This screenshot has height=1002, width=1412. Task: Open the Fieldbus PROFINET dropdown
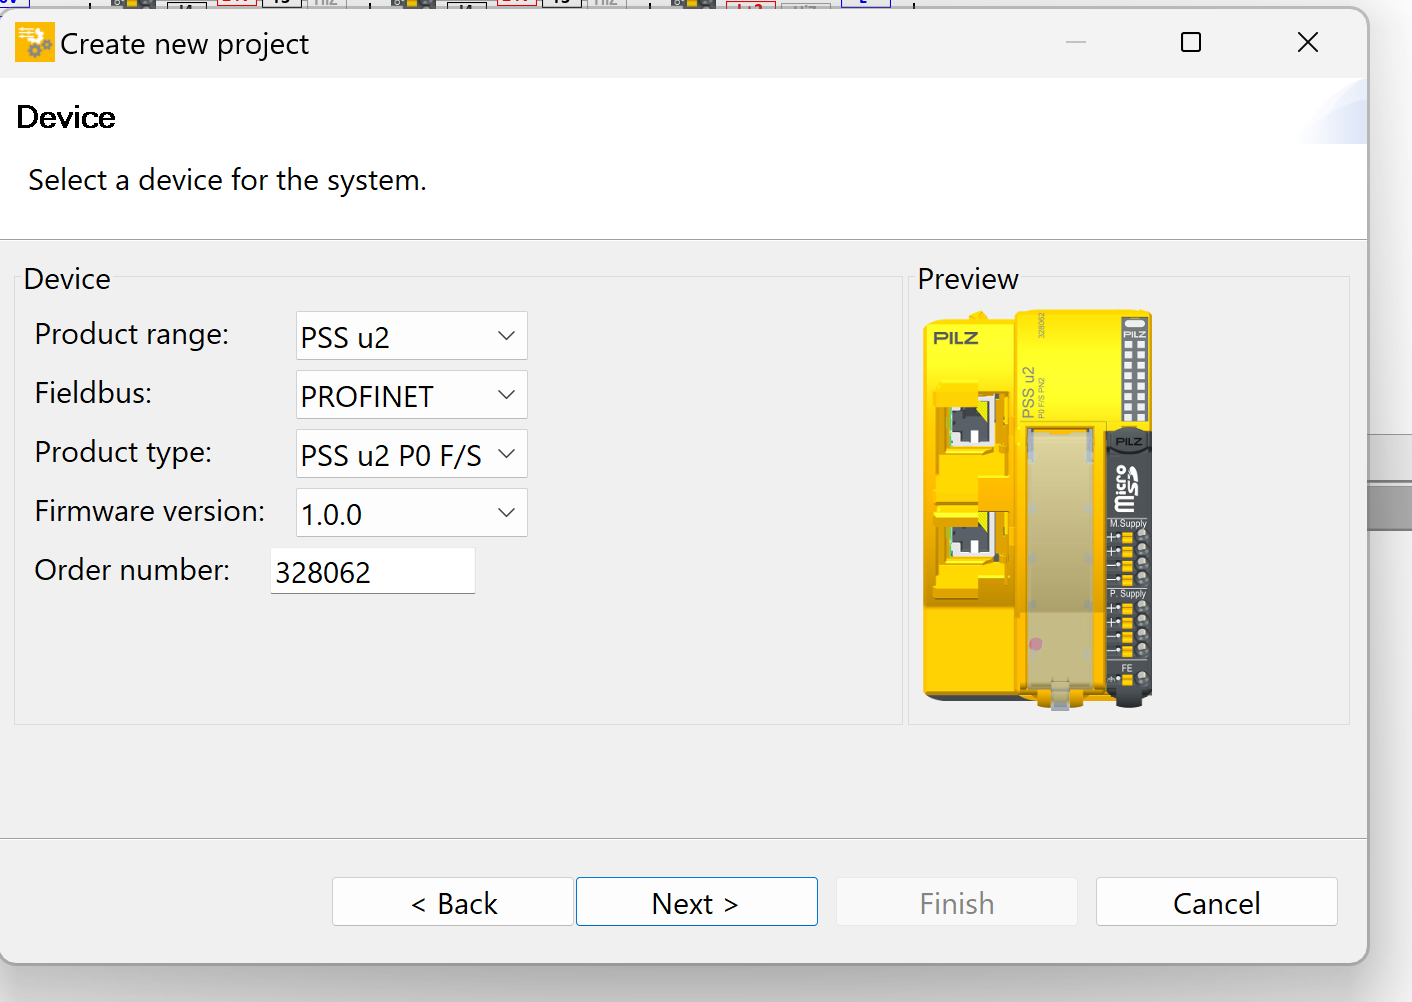pos(412,395)
